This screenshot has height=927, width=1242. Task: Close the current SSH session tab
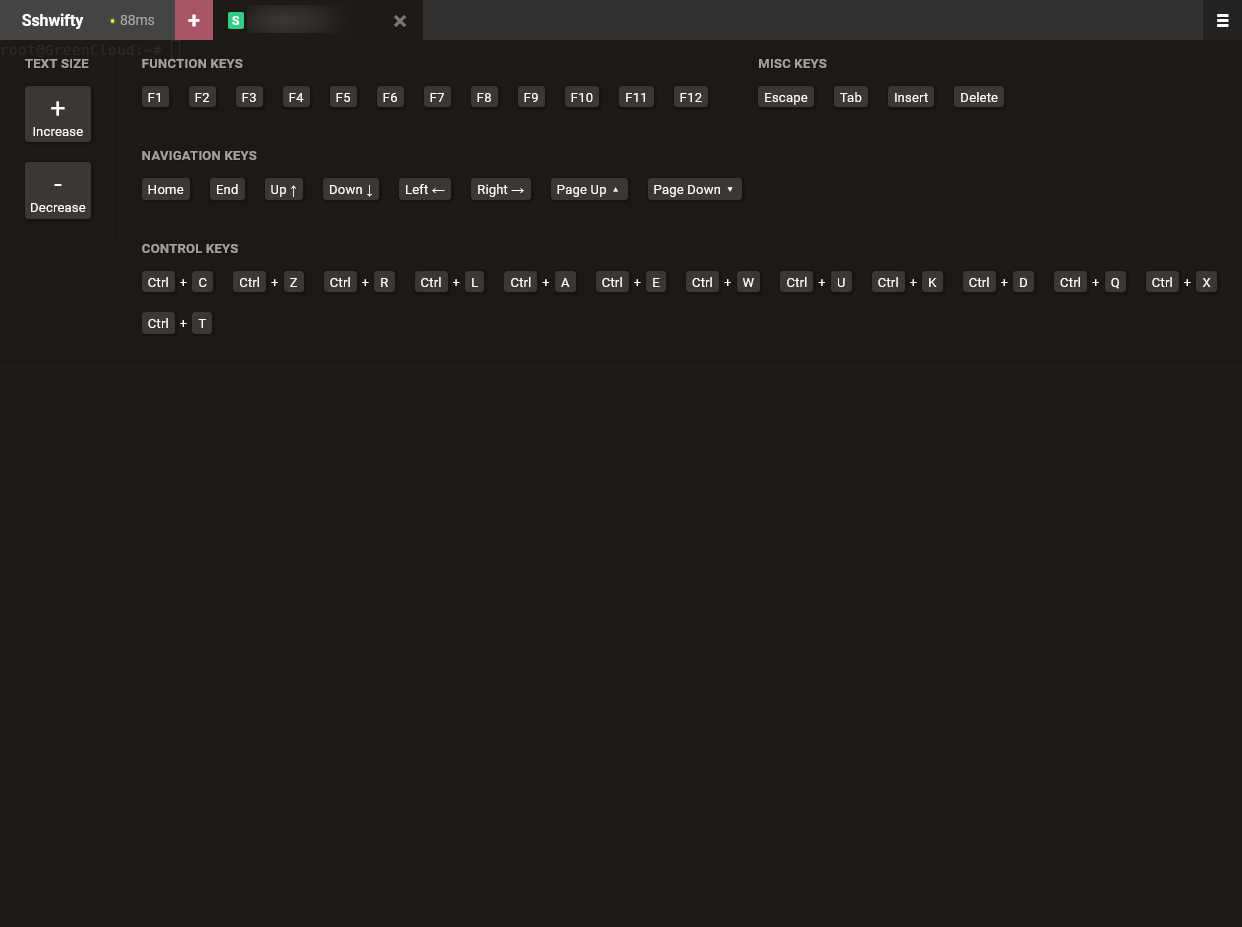400,20
